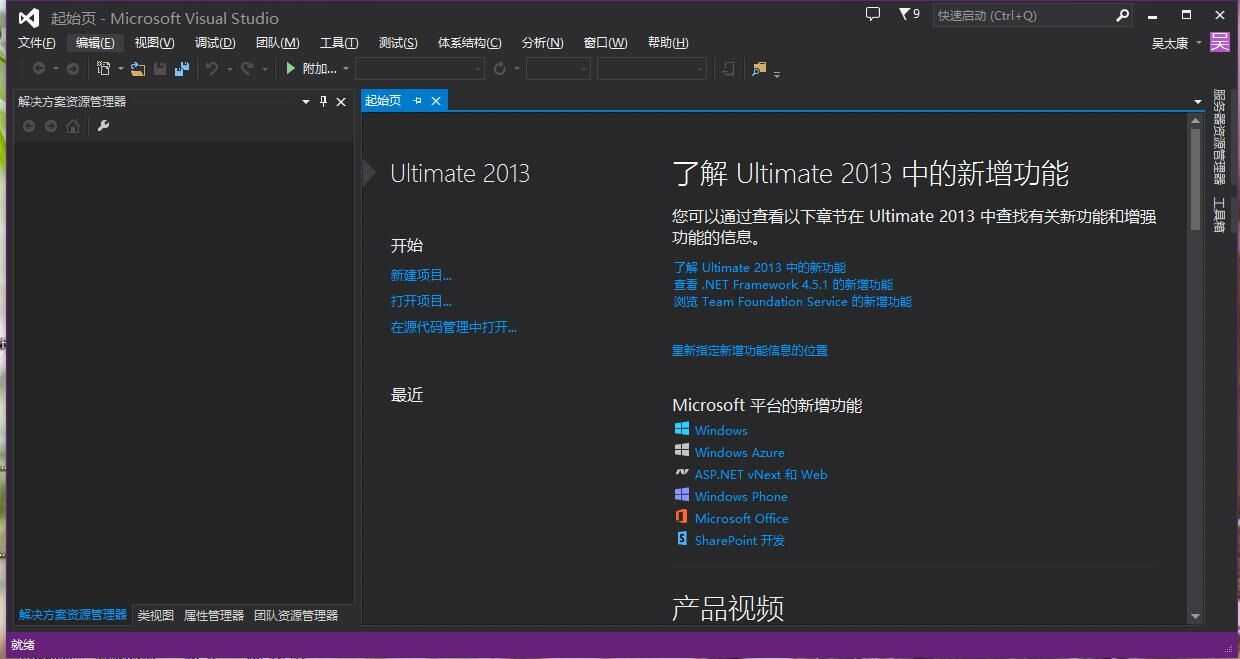1240x659 pixels.
Task: Switch to the 属性管理器 tab
Action: coord(214,615)
